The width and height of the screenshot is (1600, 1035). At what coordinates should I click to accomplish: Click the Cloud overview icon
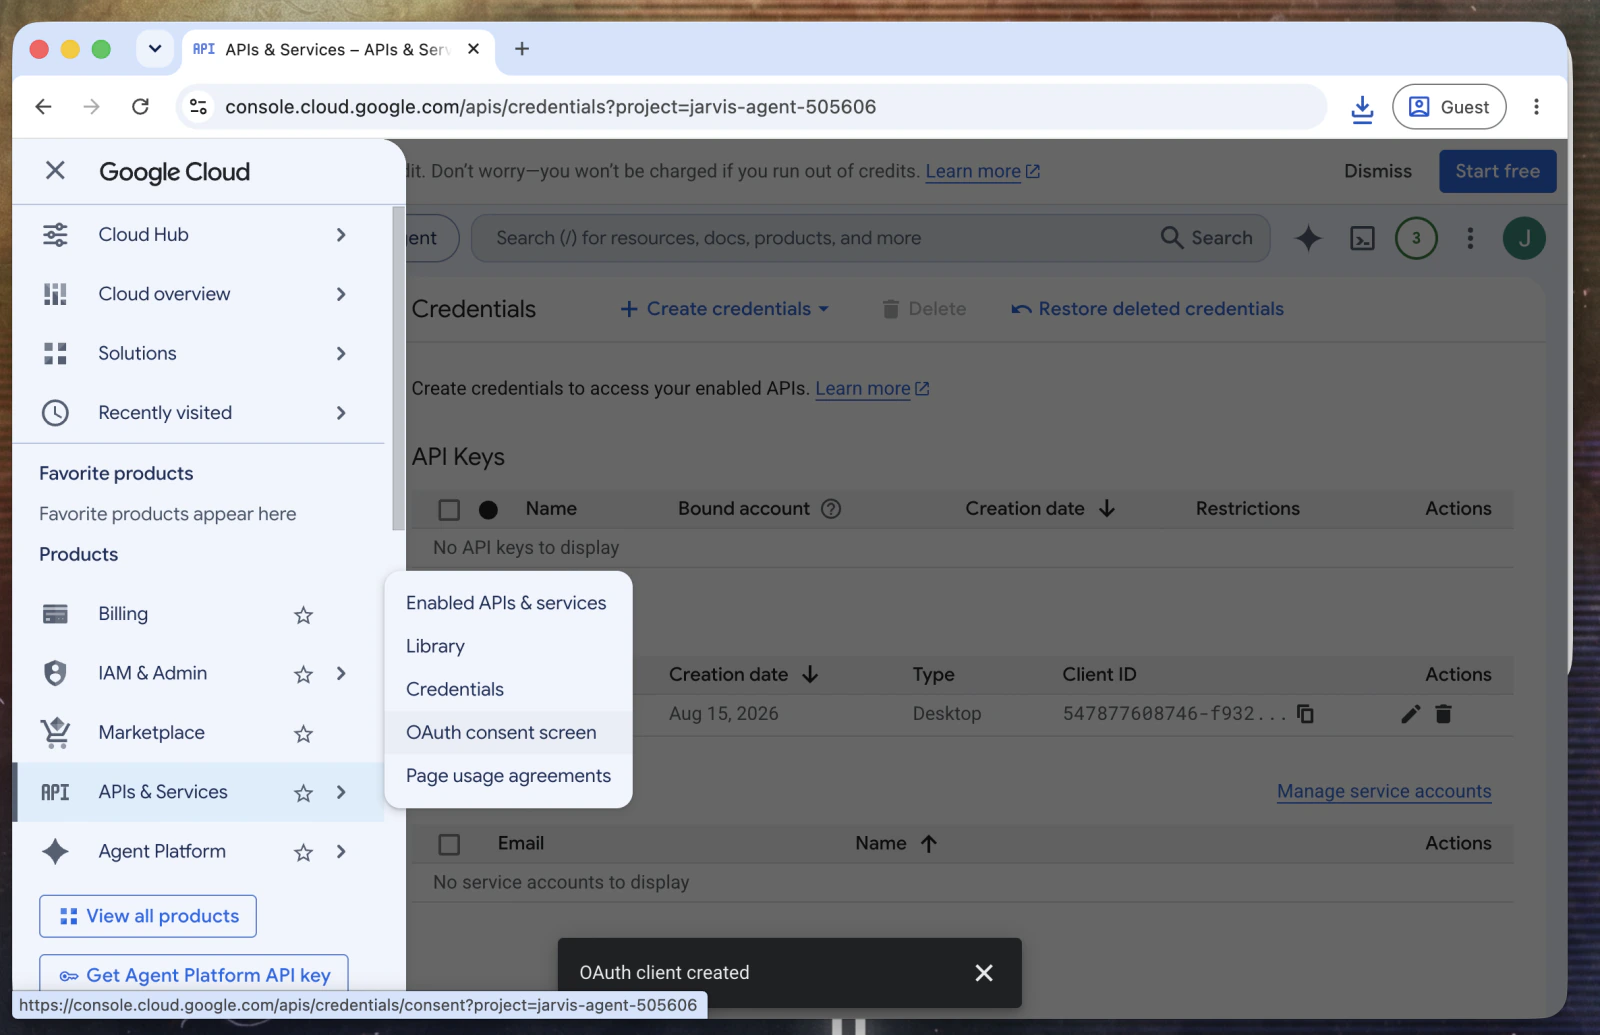tap(55, 294)
